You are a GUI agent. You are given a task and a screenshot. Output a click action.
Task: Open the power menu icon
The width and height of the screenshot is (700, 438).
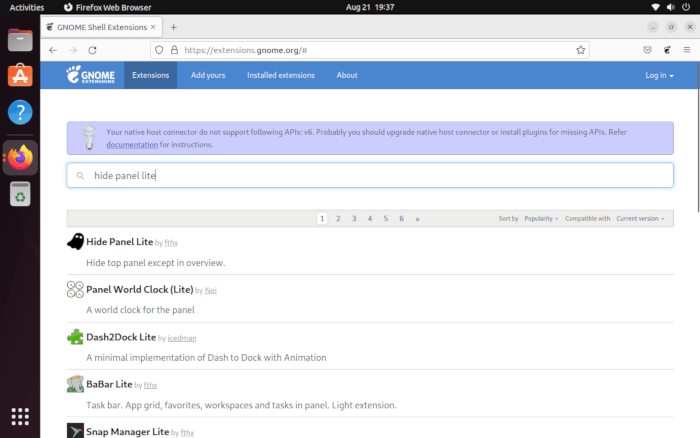click(x=686, y=7)
